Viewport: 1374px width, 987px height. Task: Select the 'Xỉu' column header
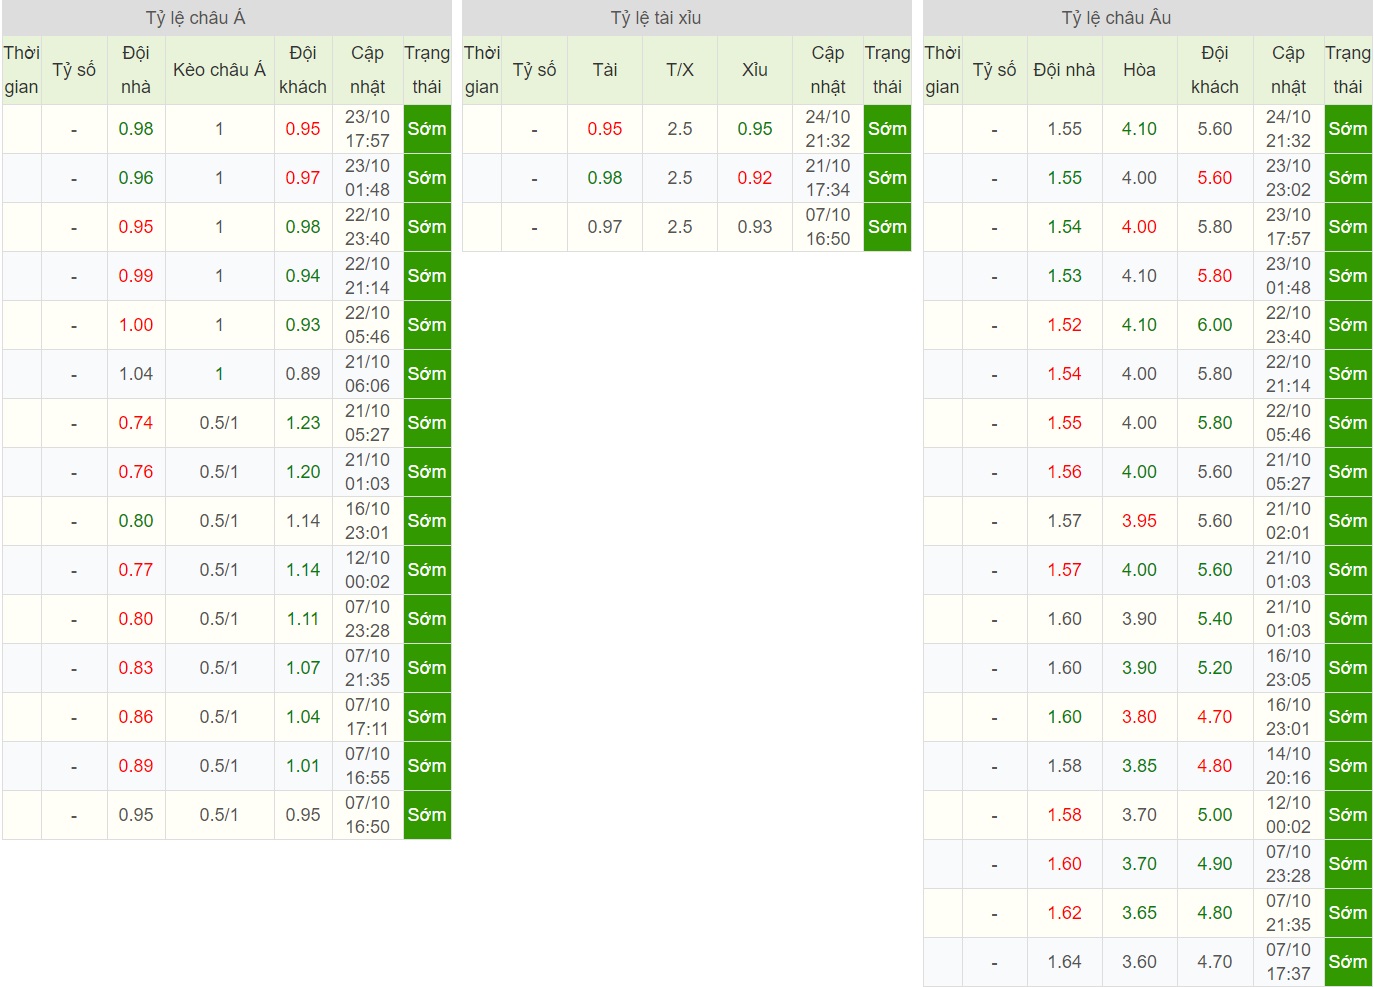pos(755,70)
